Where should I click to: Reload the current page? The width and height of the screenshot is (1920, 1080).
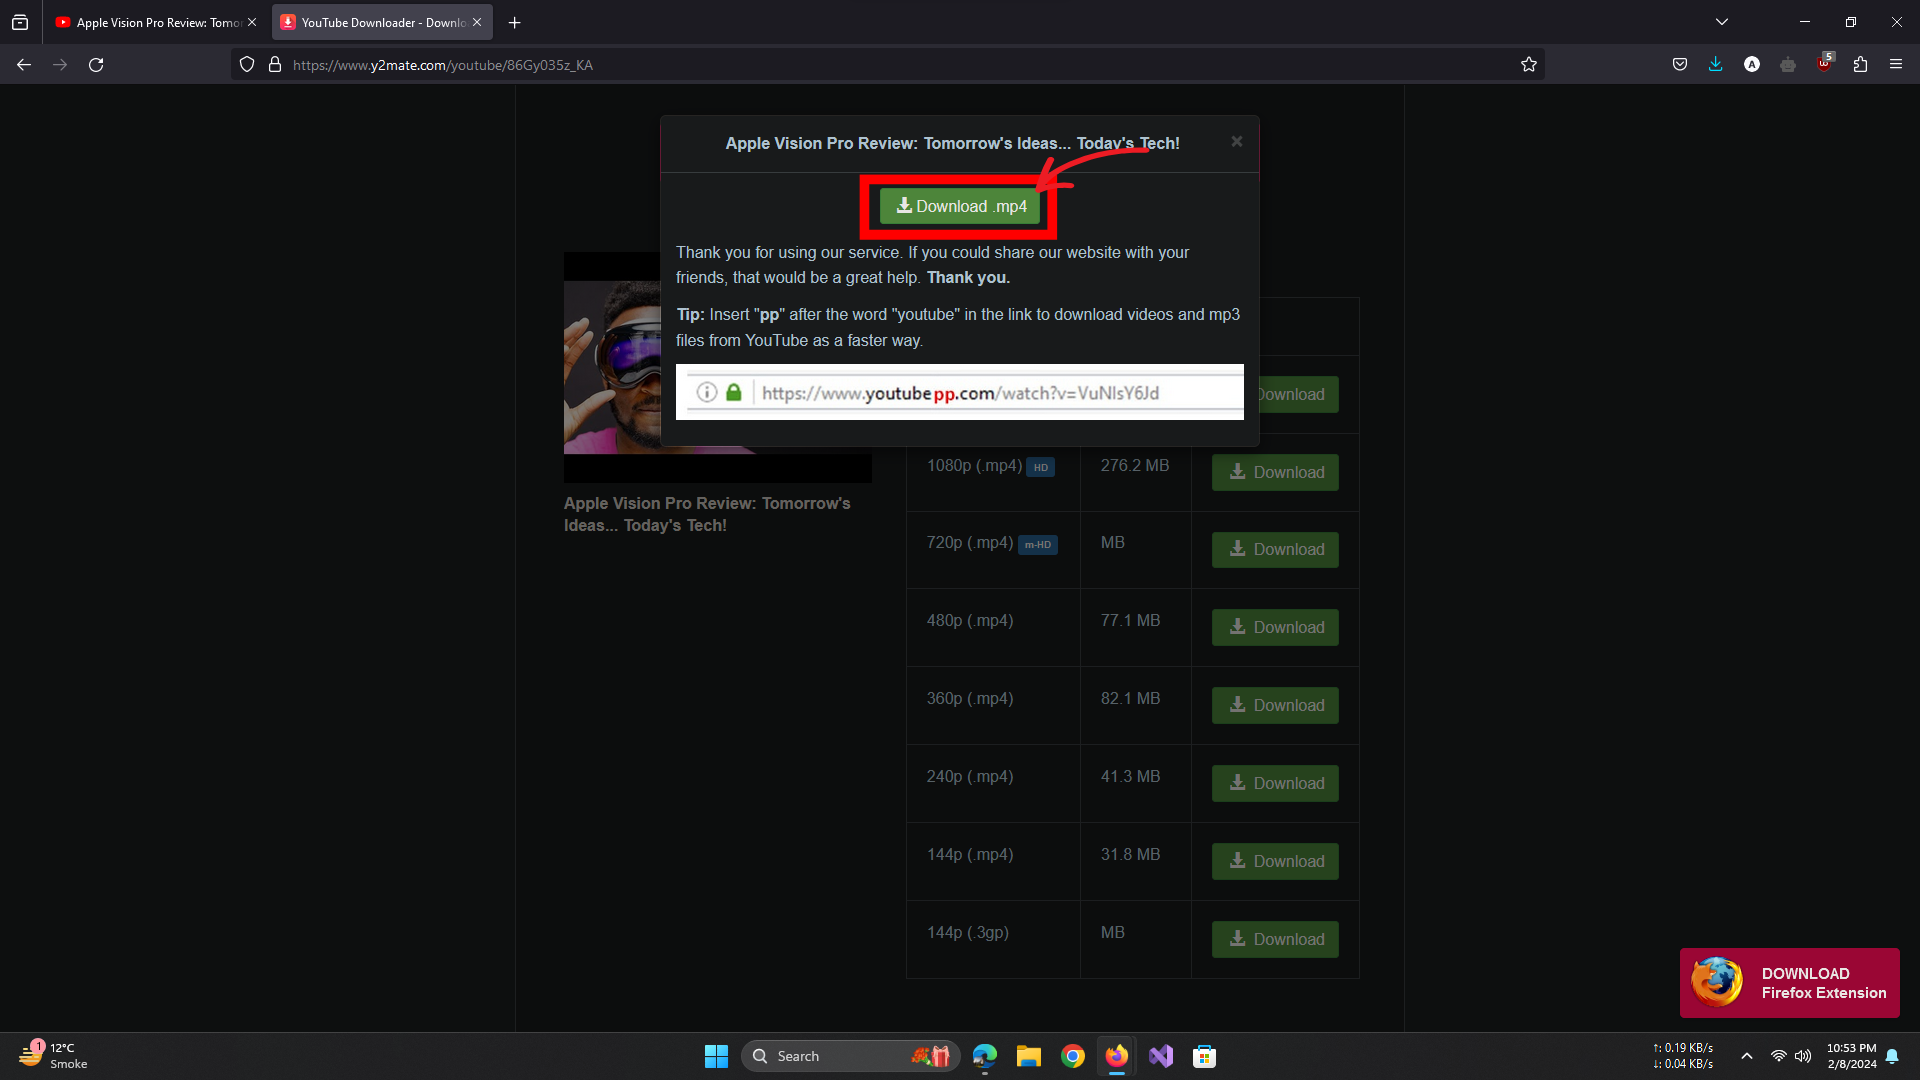(96, 65)
